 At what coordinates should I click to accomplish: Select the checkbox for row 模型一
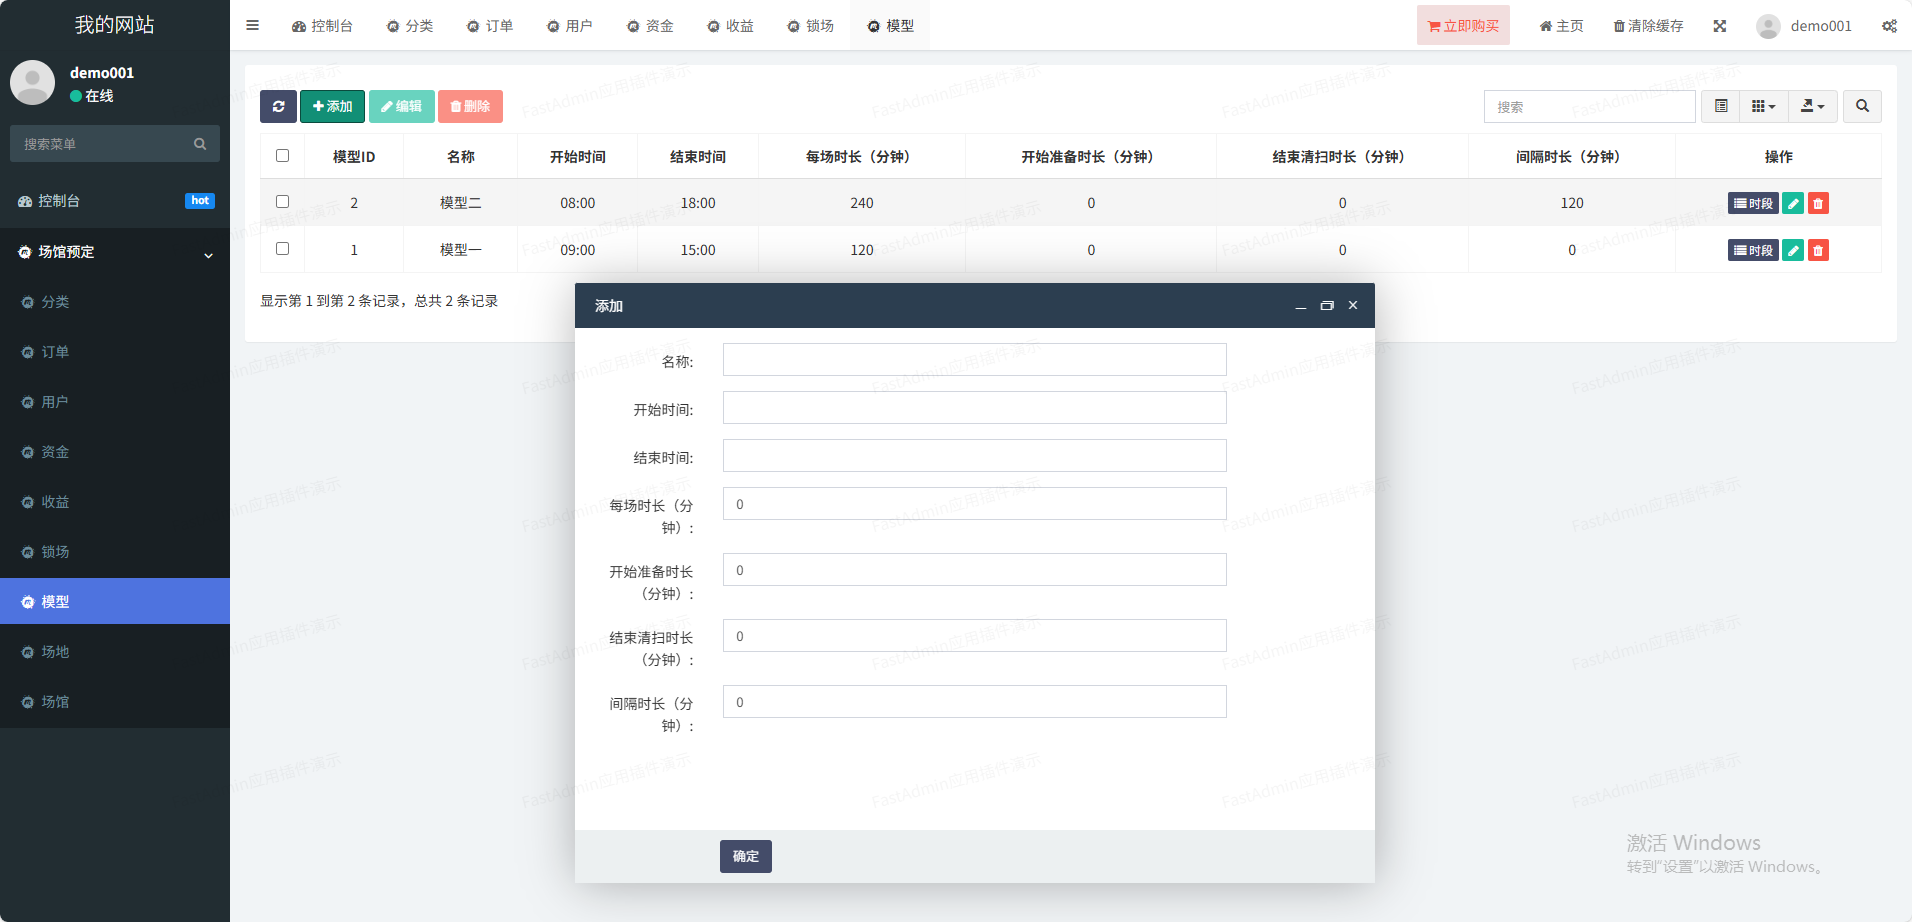tap(282, 249)
